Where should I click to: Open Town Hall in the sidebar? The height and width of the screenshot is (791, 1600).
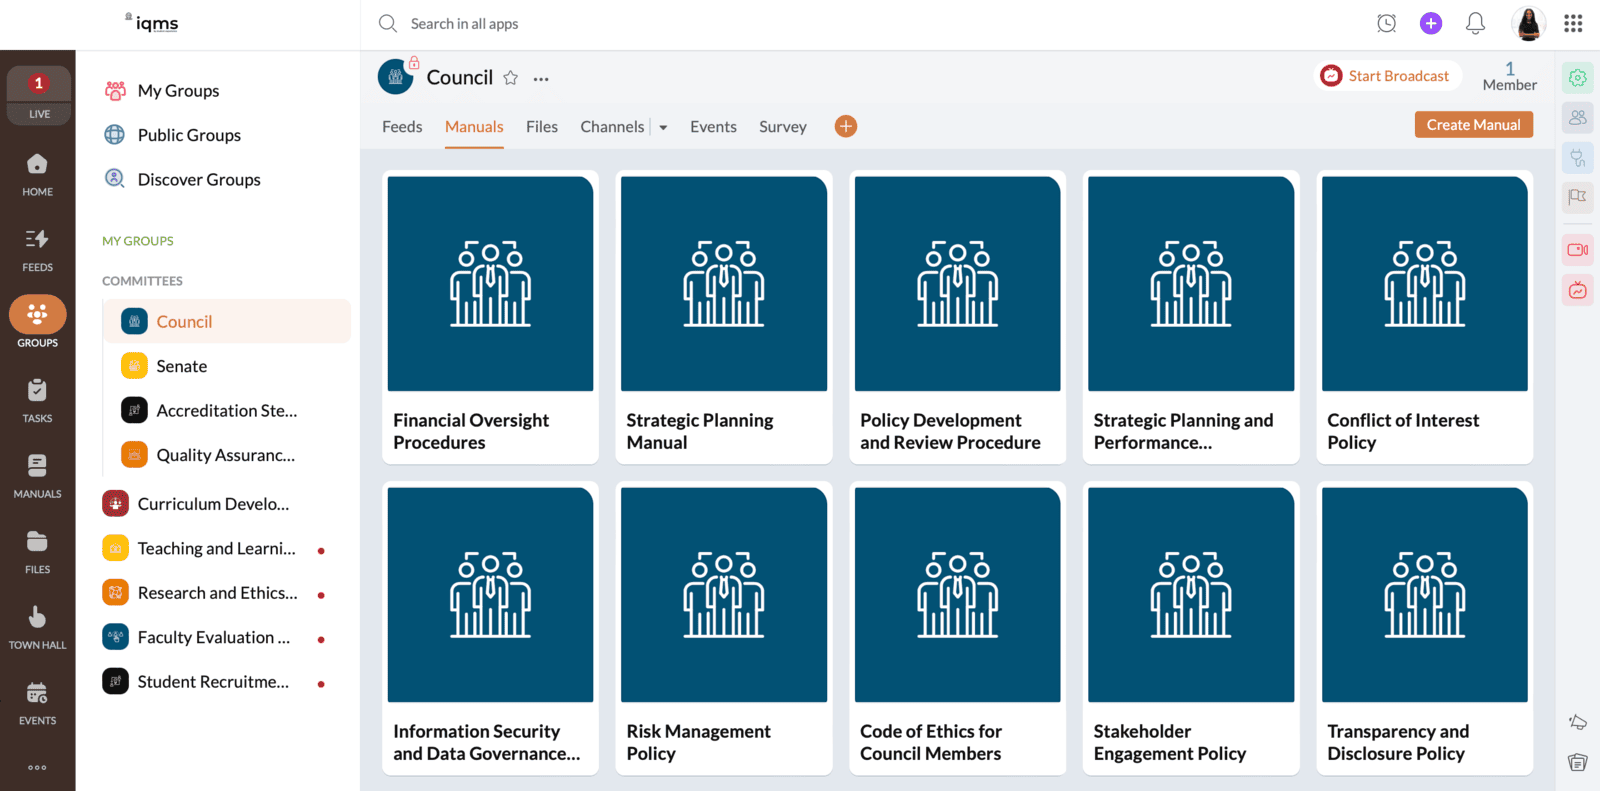pyautogui.click(x=38, y=627)
